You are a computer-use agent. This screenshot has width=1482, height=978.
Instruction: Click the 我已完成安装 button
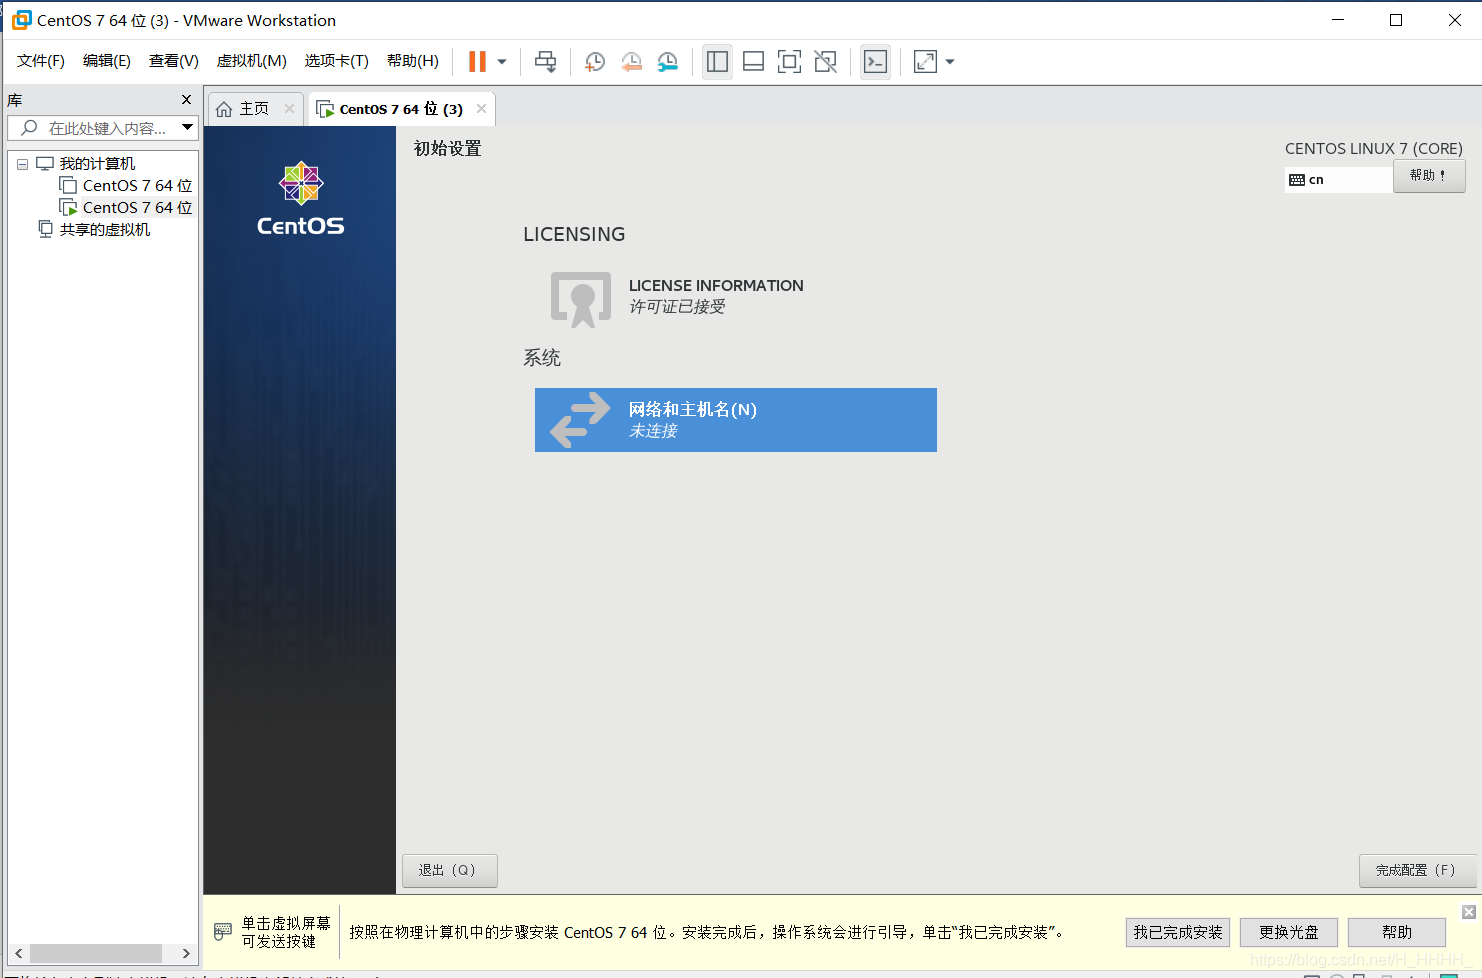pos(1177,933)
